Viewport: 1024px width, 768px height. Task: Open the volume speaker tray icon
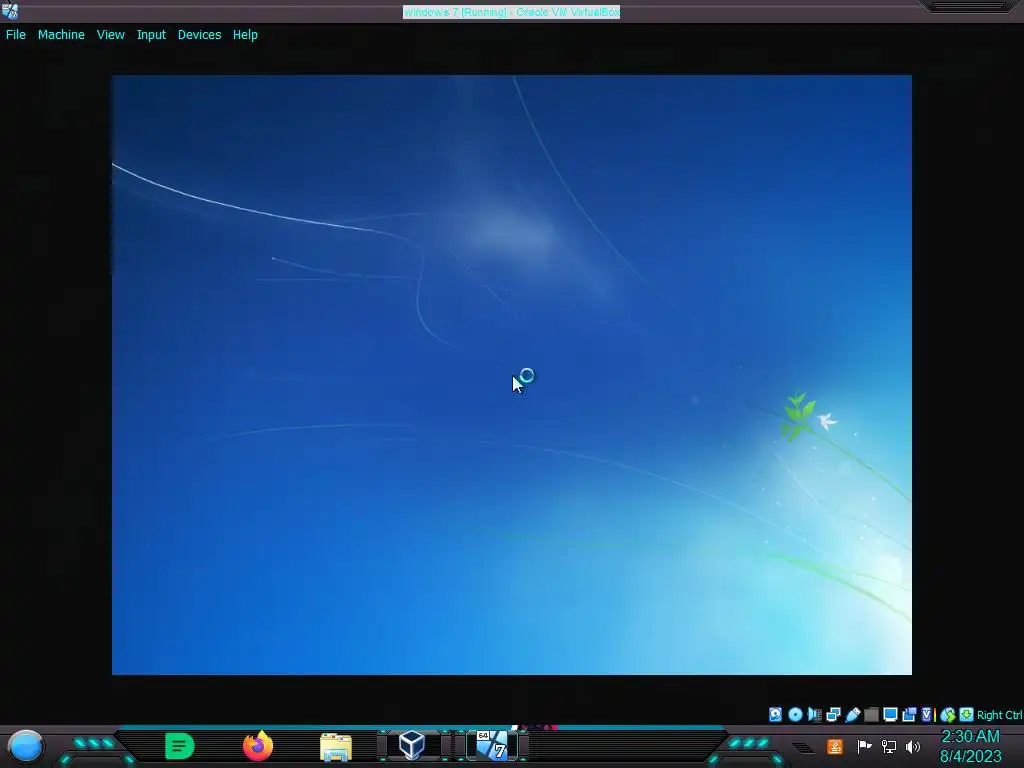coord(913,746)
